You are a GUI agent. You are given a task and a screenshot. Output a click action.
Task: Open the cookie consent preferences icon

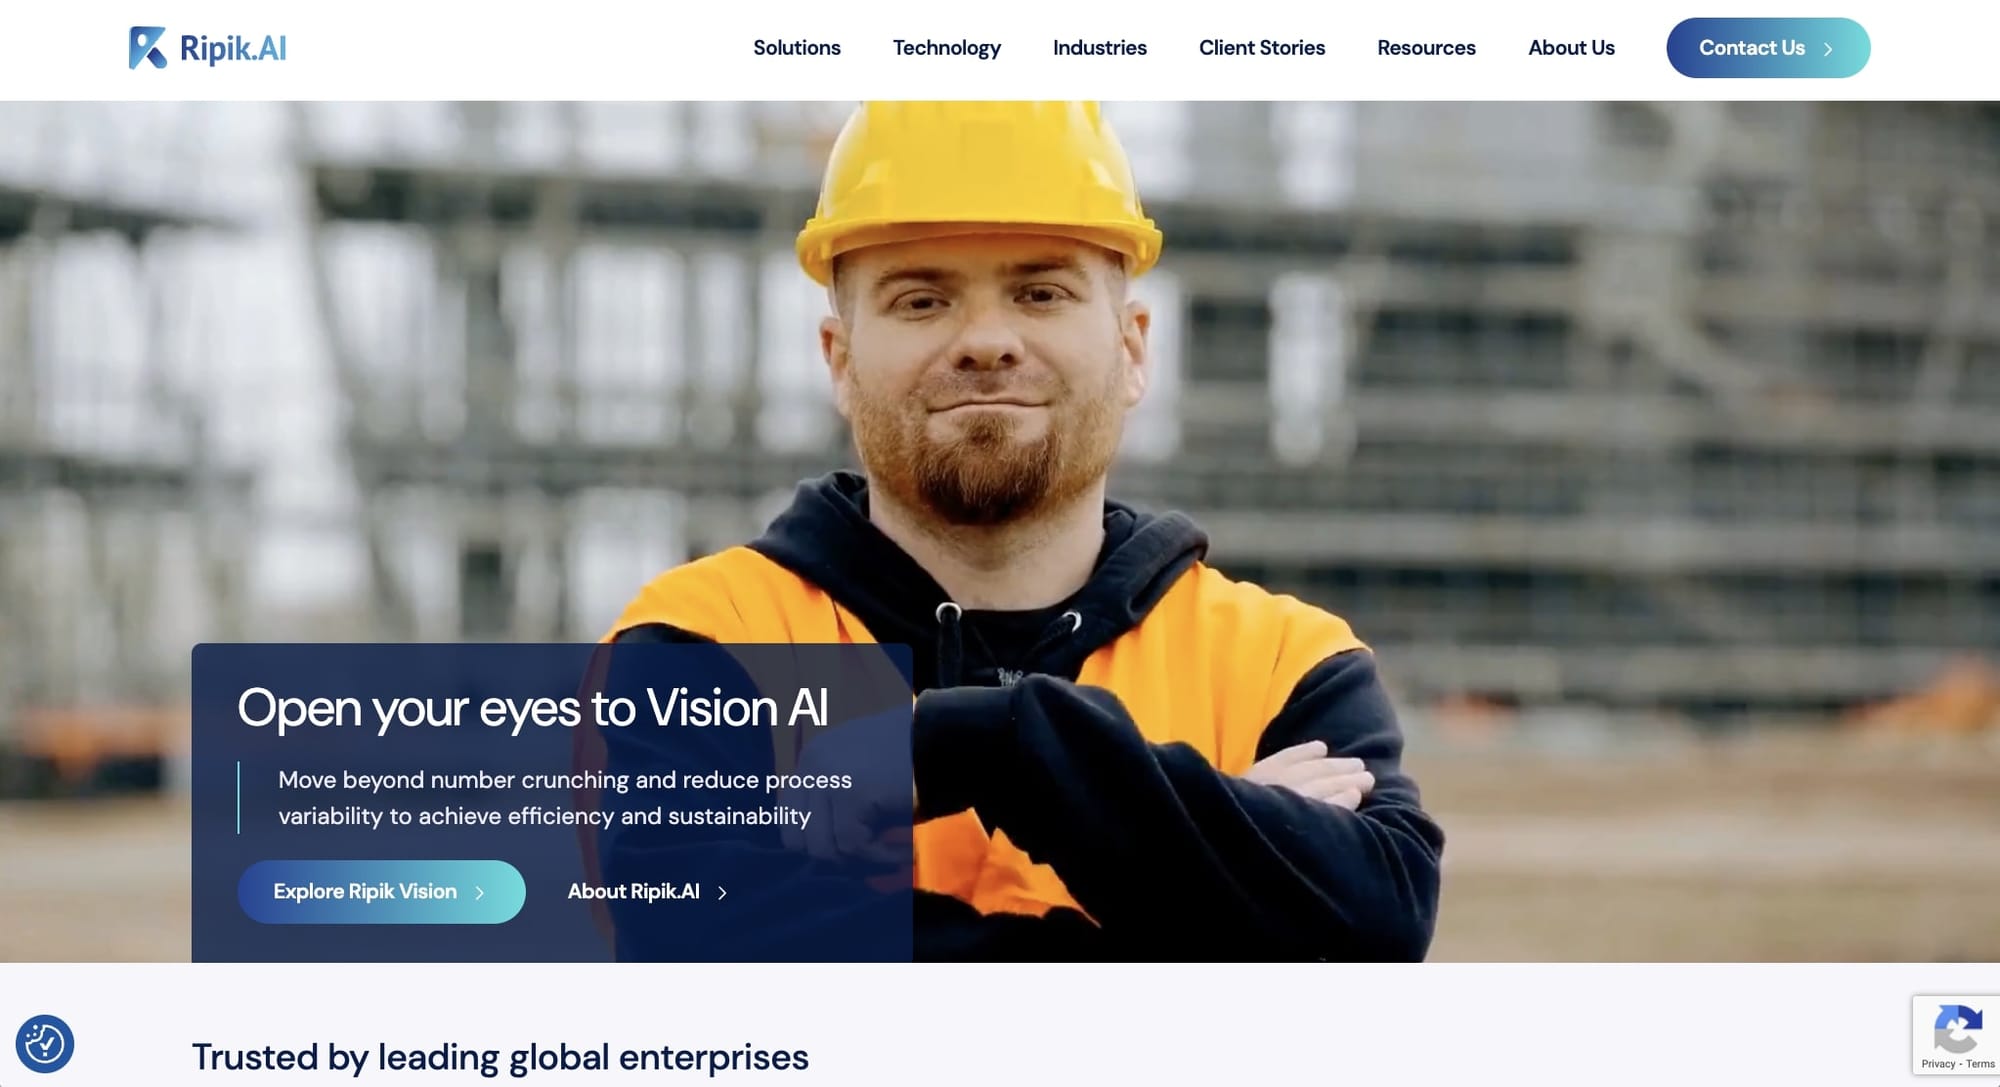(45, 1044)
